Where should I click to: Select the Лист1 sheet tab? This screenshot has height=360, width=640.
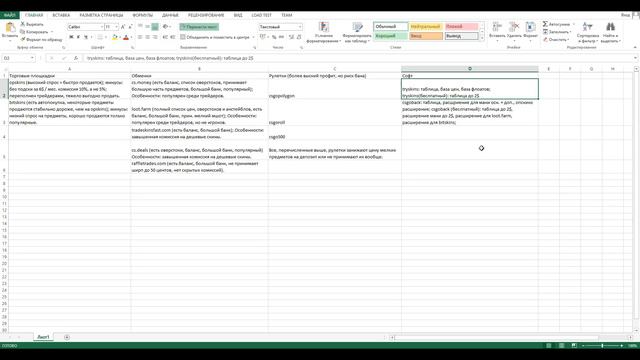pos(43,337)
